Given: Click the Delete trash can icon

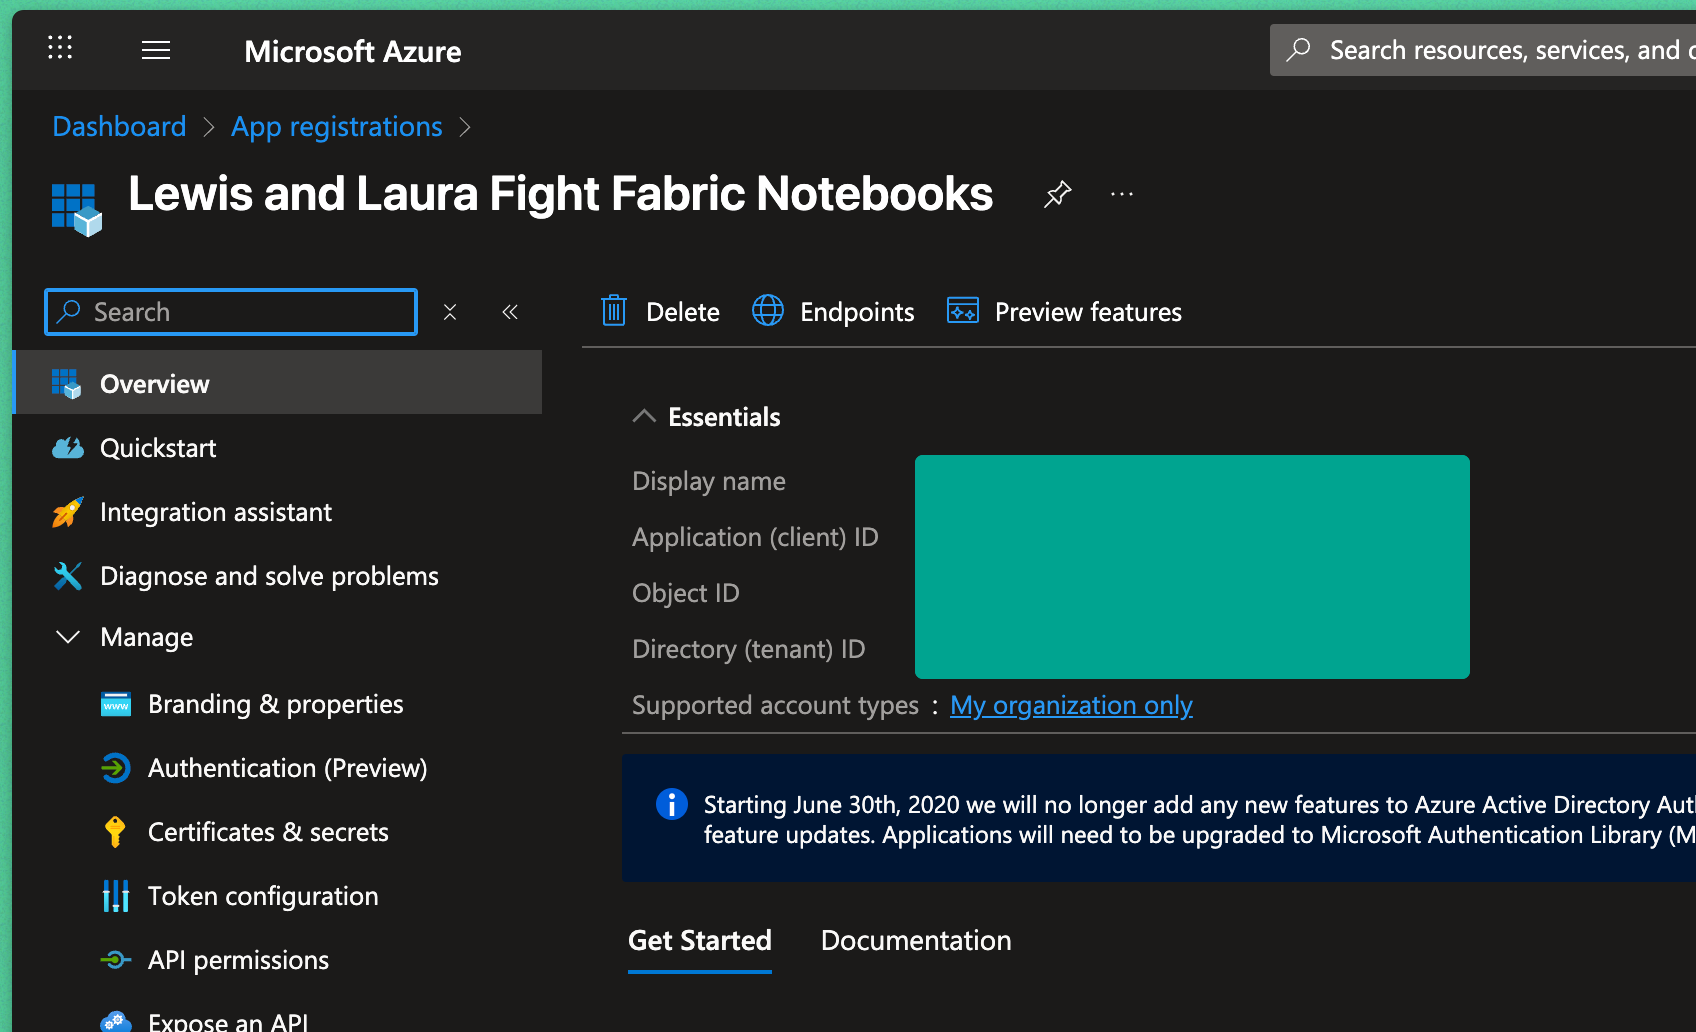Looking at the screenshot, I should (614, 311).
